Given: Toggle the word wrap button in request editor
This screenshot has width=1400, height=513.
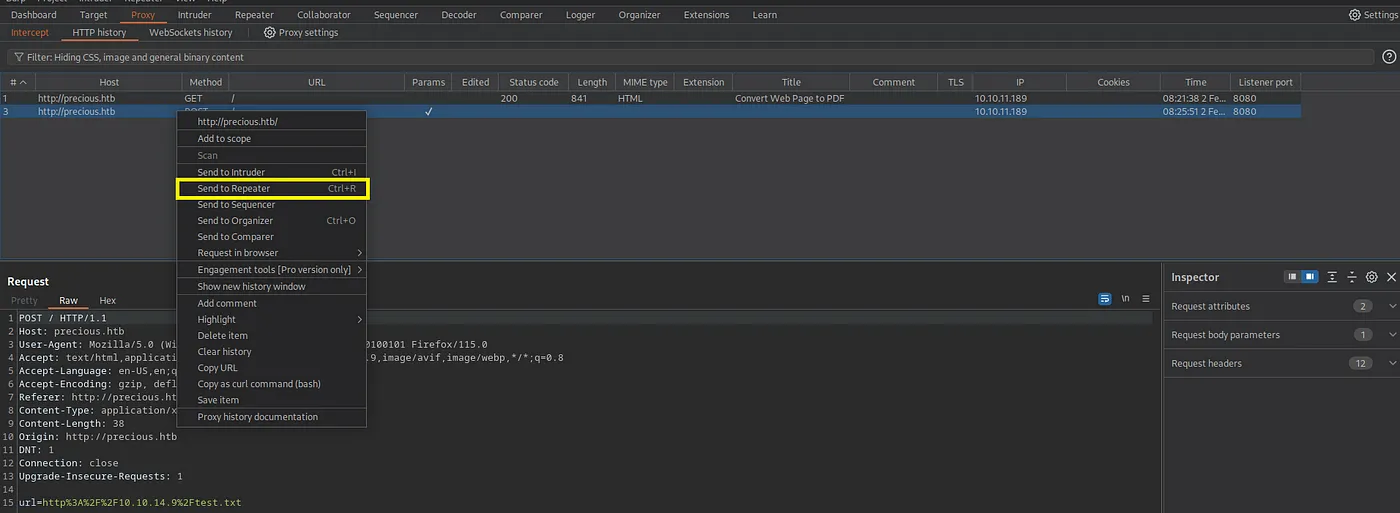Looking at the screenshot, I should 1105,299.
